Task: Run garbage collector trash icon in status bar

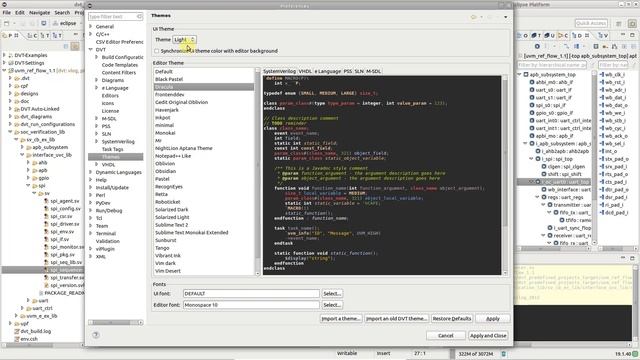Action: pos(503,354)
